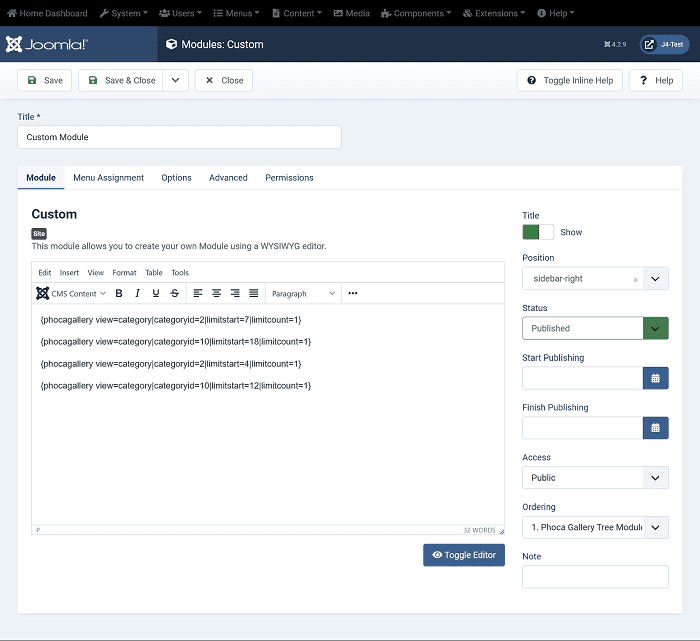The width and height of the screenshot is (700, 641).
Task: Click the Save button
Action: click(44, 80)
